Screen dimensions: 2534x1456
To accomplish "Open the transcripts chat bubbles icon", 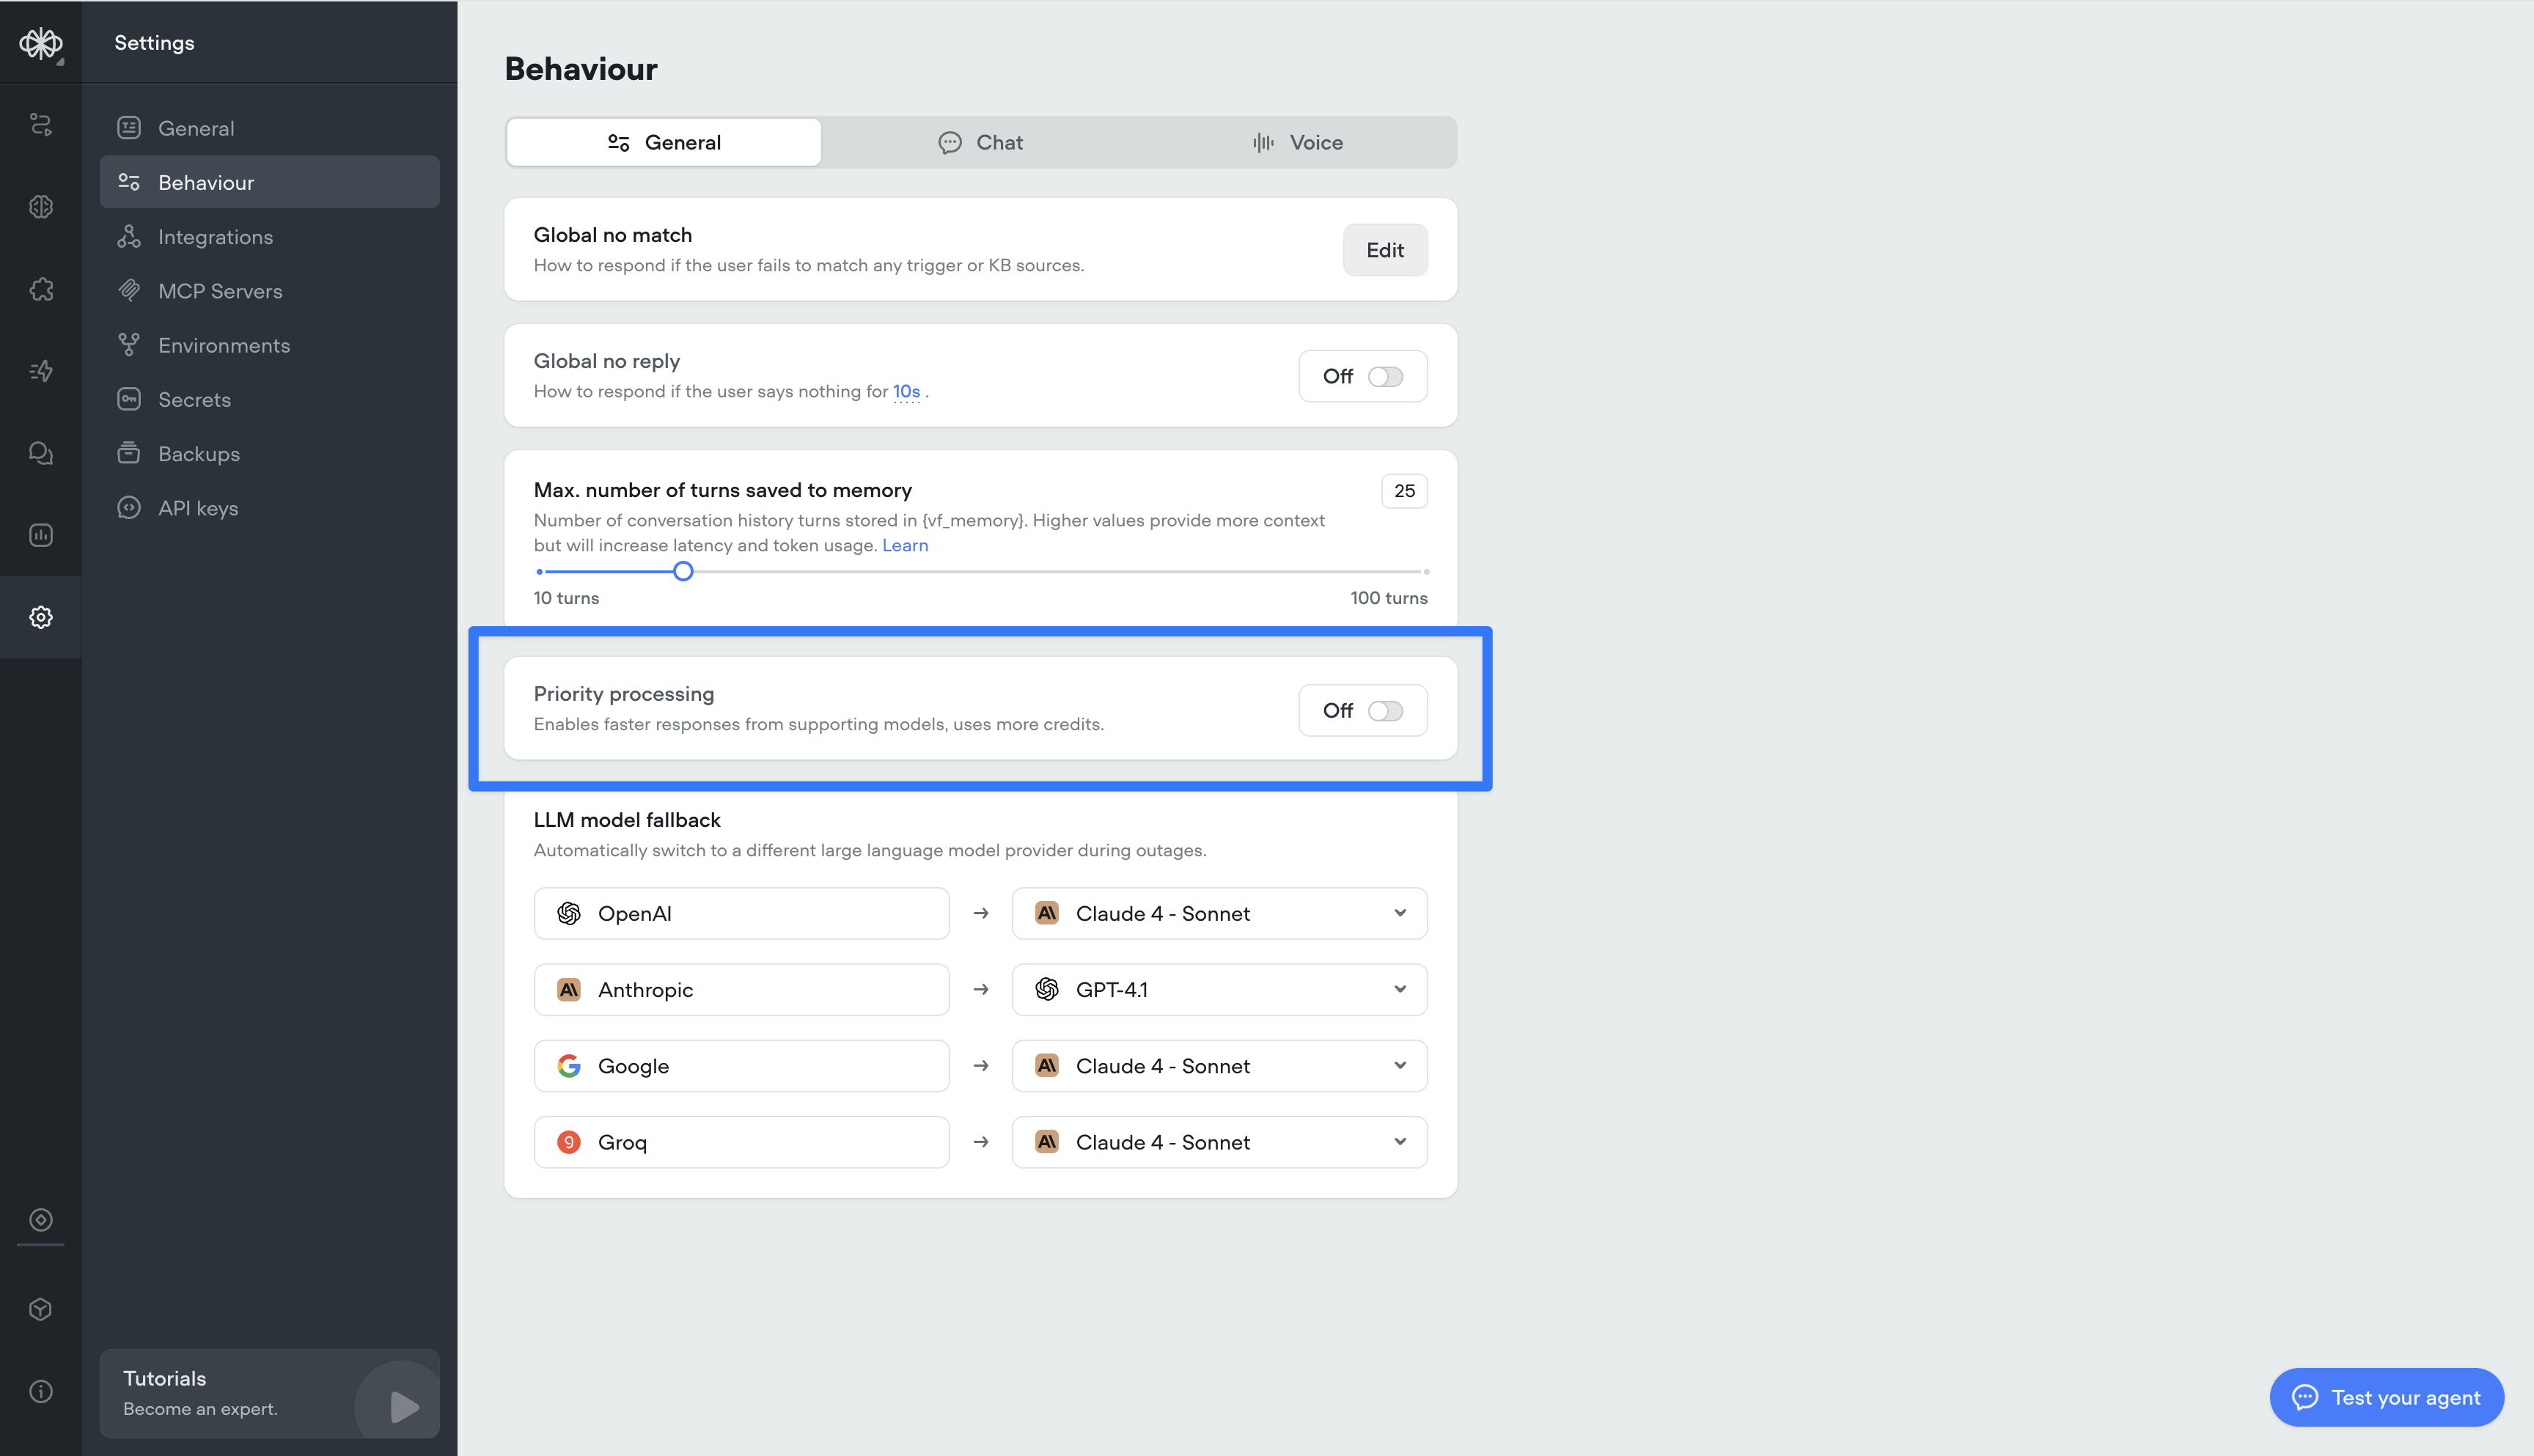I will (40, 453).
